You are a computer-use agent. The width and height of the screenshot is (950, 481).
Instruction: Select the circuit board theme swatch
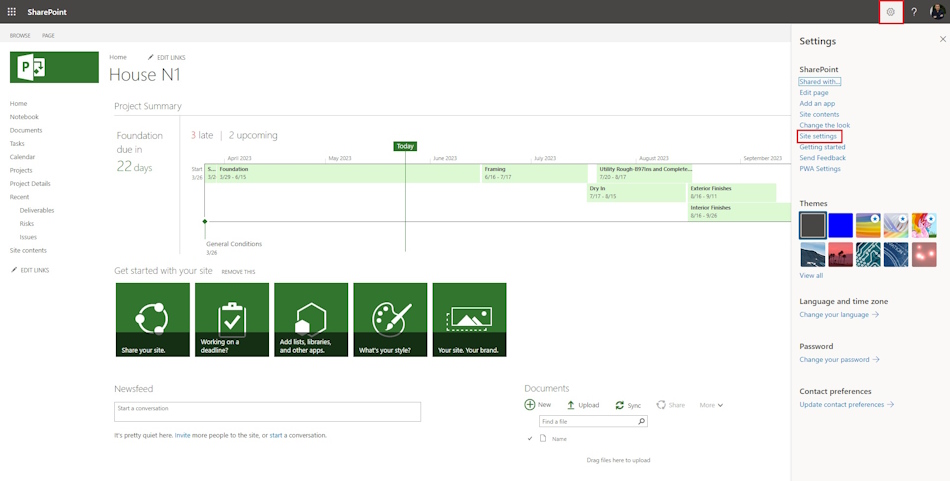(x=868, y=254)
